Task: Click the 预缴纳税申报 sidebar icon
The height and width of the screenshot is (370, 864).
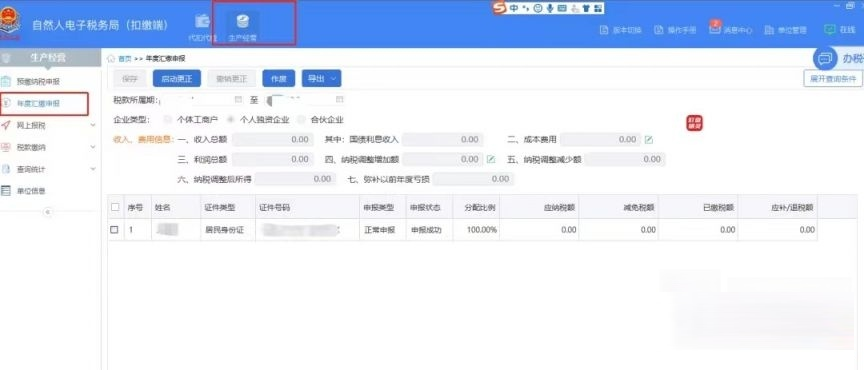Action: tap(6, 82)
